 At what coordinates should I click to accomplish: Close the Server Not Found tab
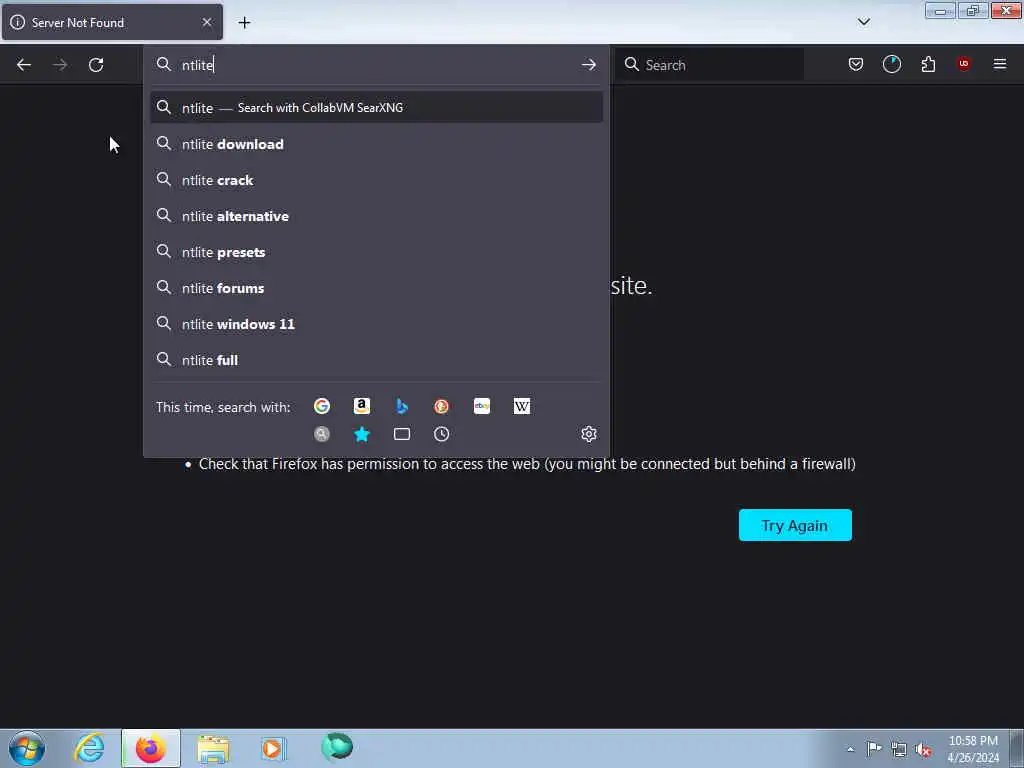coord(207,22)
